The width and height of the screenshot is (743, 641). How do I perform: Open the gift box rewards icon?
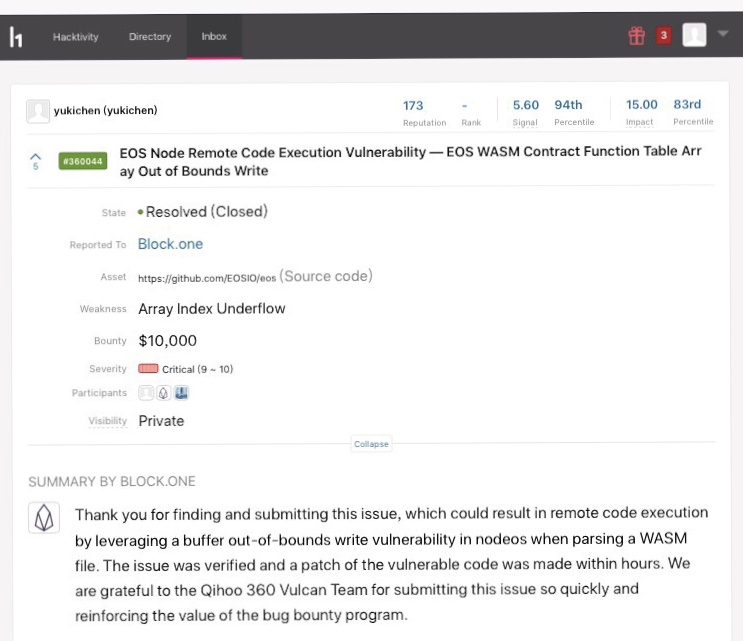pos(636,36)
